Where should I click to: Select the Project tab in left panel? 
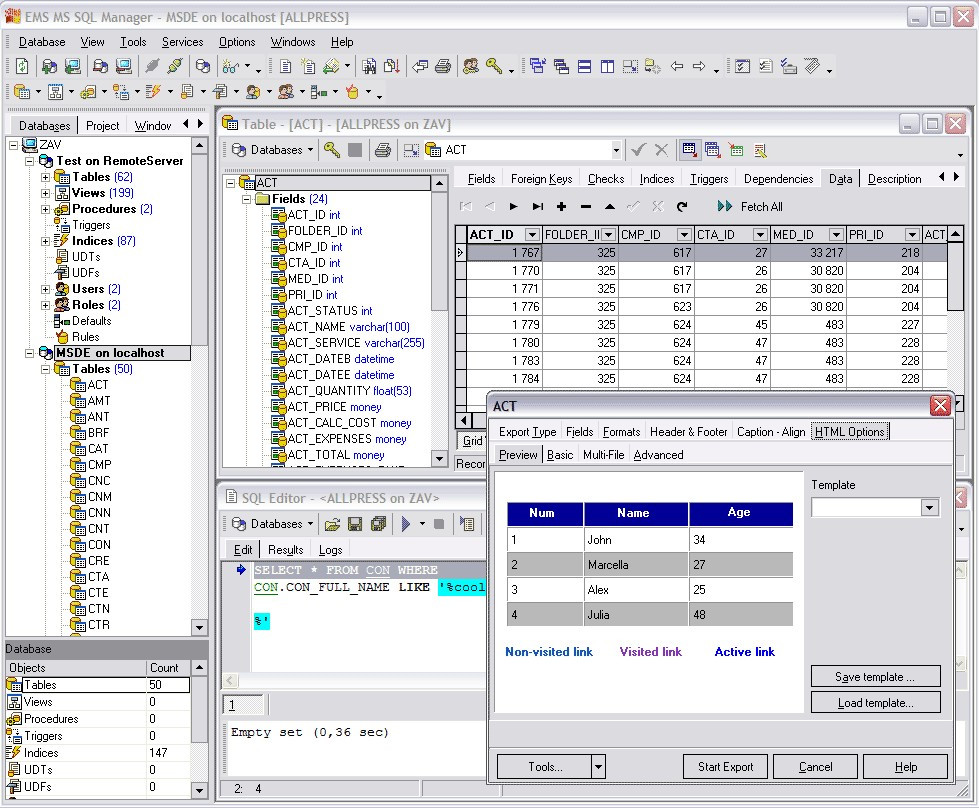coord(102,126)
